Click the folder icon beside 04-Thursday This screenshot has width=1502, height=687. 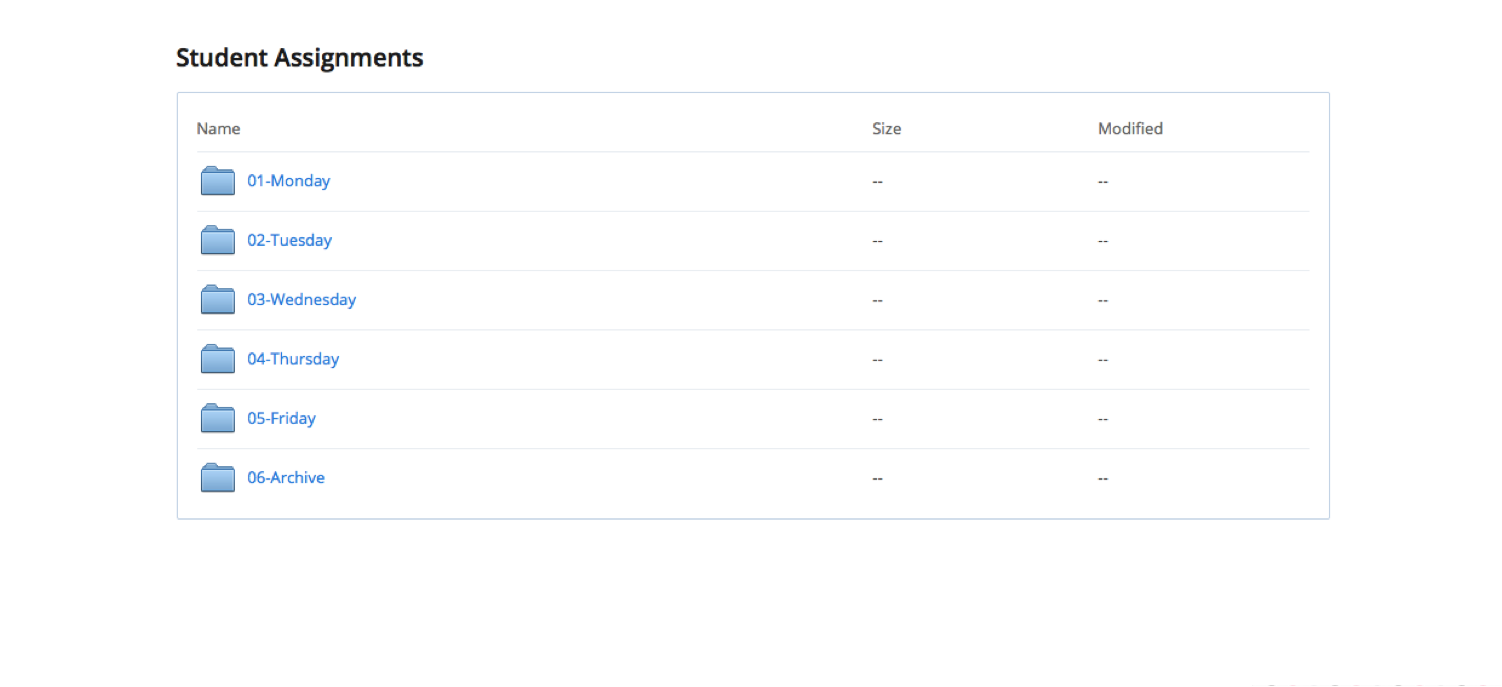pyautogui.click(x=218, y=359)
